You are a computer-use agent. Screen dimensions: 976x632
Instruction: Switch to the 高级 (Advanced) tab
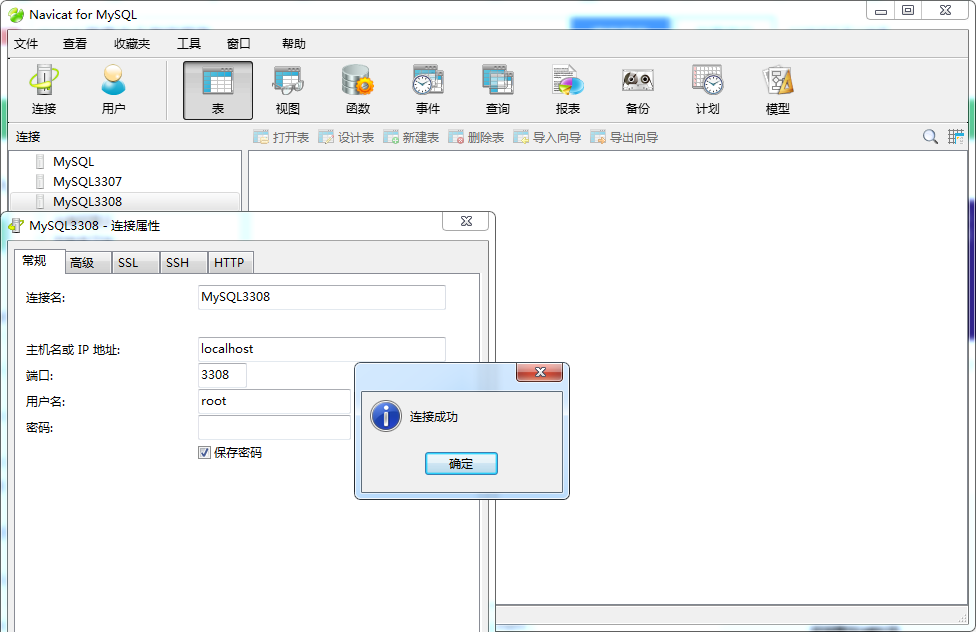[82, 263]
